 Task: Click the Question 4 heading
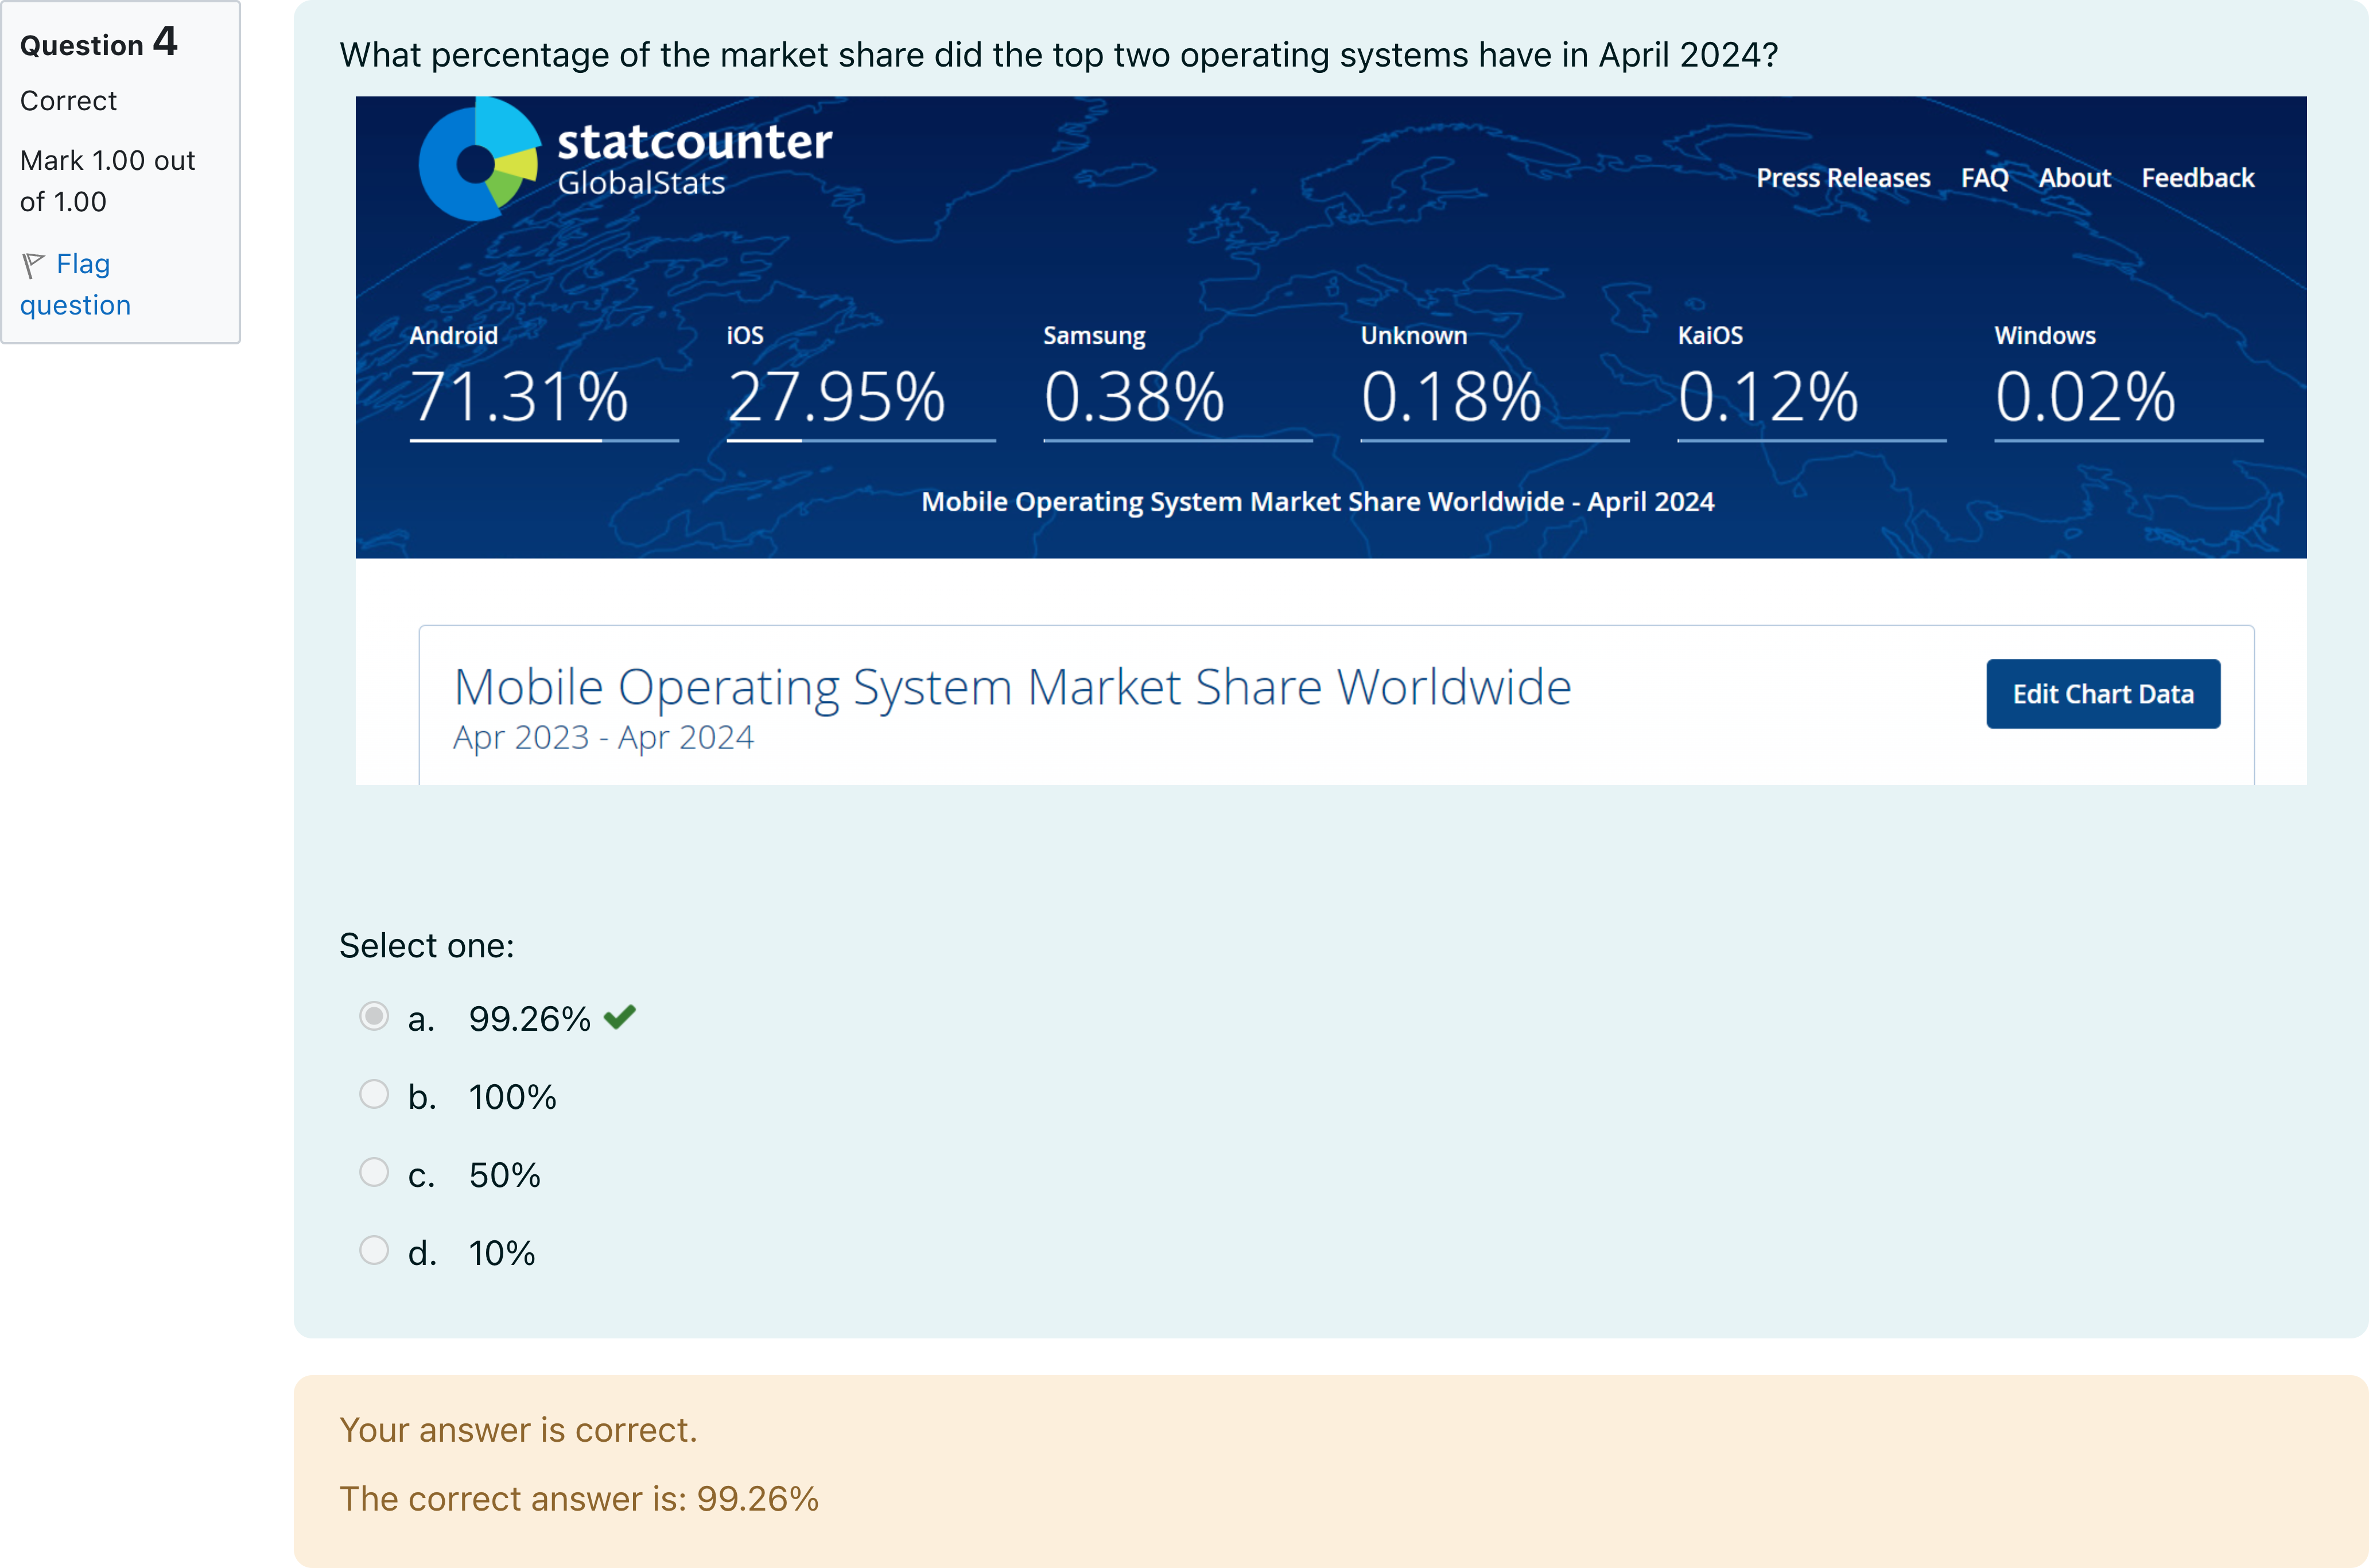click(99, 42)
